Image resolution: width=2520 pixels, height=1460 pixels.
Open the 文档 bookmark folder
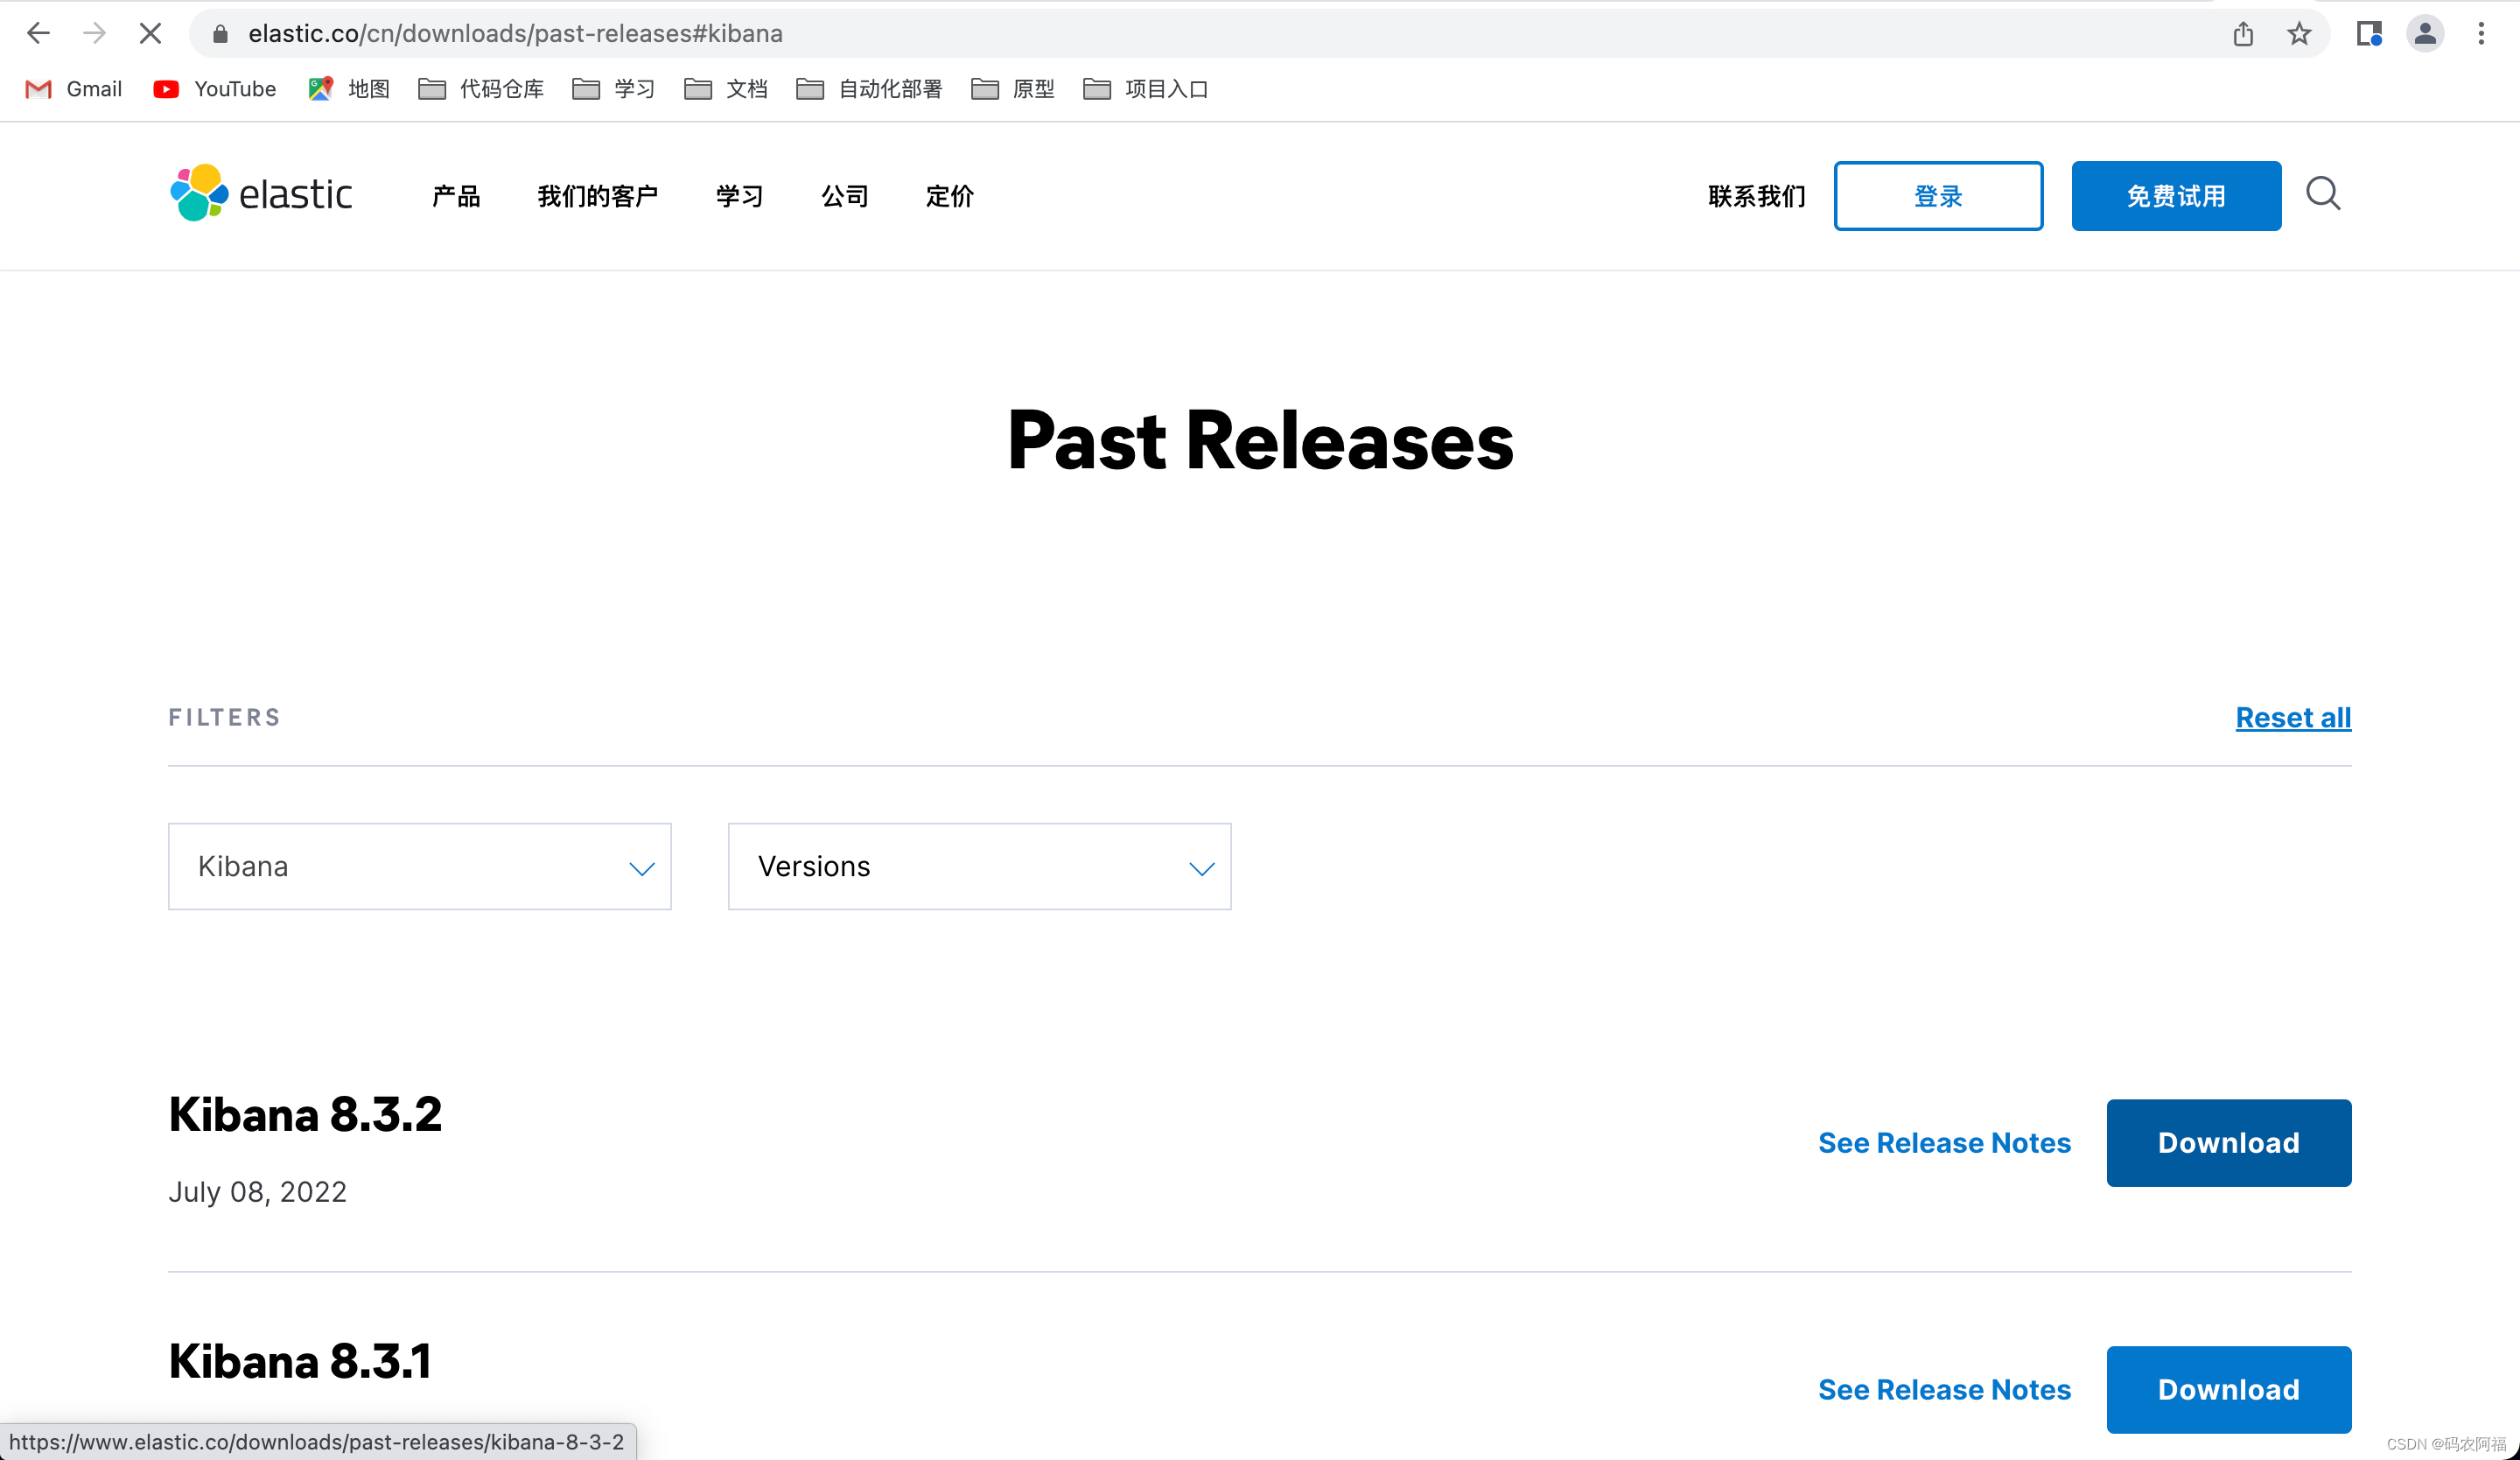point(726,89)
